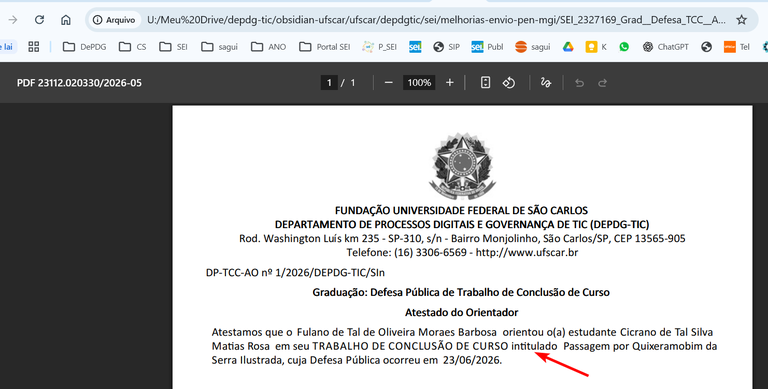Open the unlabeled blue sei! bookmark icon

click(x=415, y=47)
